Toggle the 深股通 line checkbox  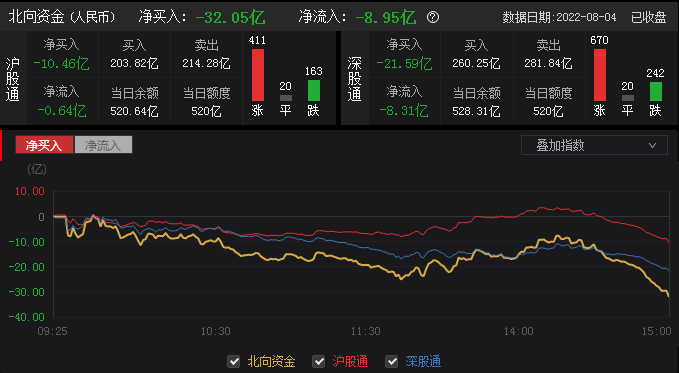[x=392, y=361]
